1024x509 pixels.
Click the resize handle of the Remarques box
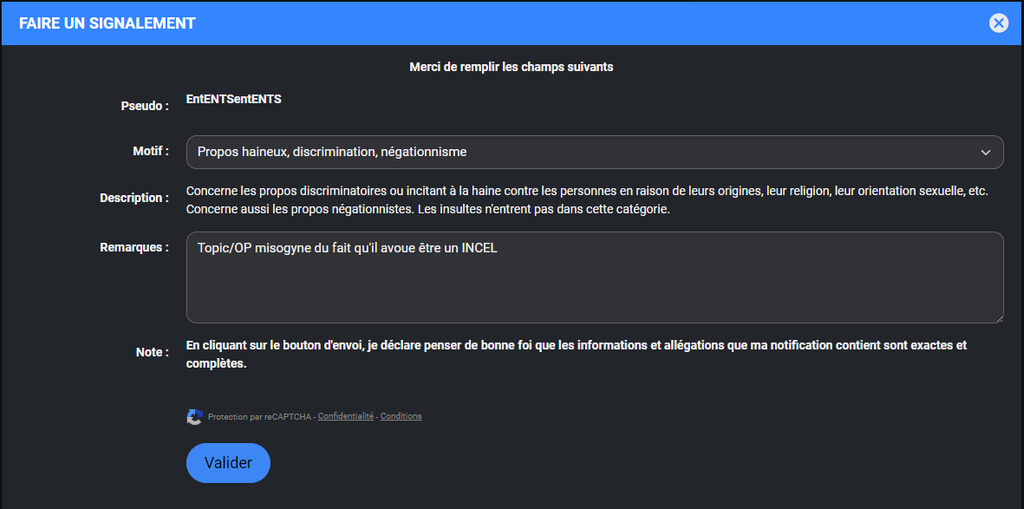pyautogui.click(x=998, y=317)
